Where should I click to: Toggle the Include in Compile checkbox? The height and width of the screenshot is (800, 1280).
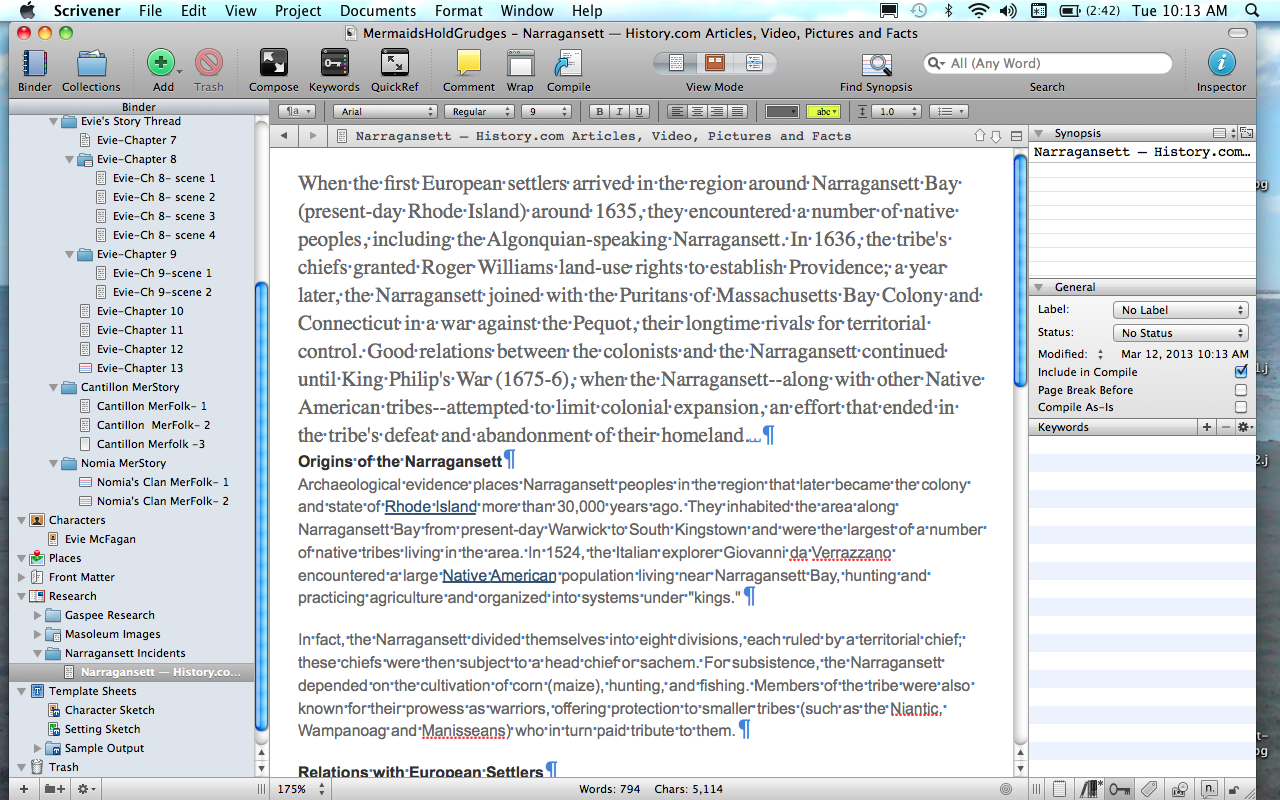pyautogui.click(x=1241, y=372)
